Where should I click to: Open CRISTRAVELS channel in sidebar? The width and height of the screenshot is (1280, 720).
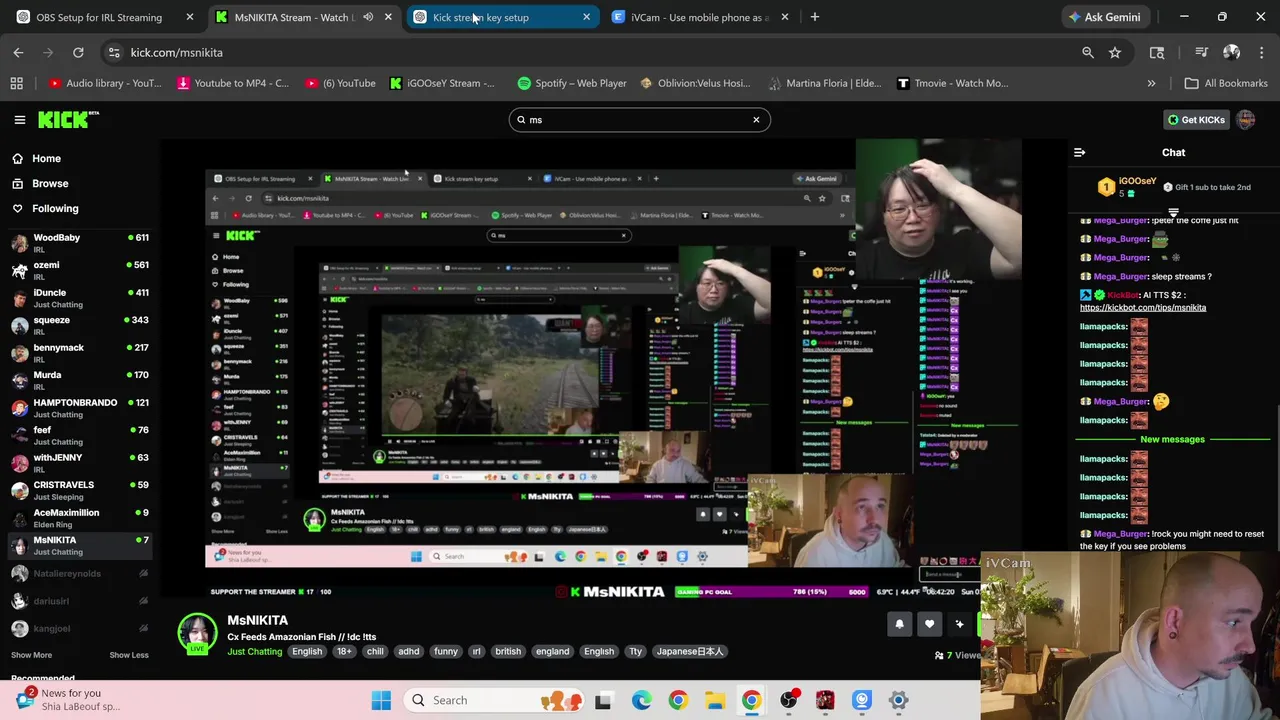(80, 490)
